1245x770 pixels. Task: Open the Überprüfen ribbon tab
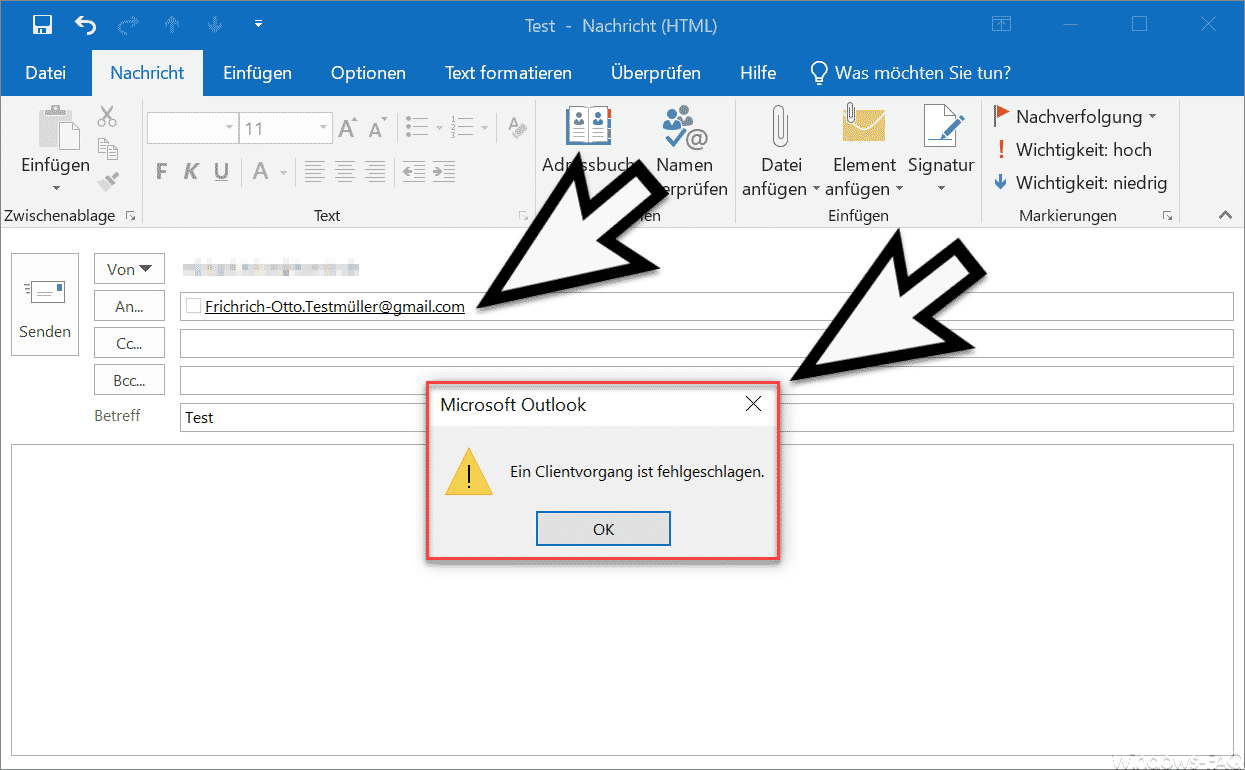(x=656, y=73)
